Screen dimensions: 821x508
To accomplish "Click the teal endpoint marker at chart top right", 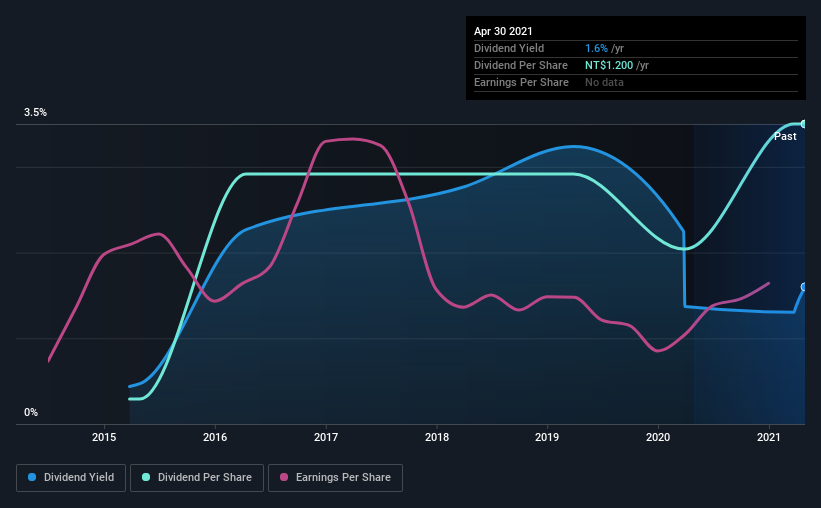I will click(x=803, y=124).
